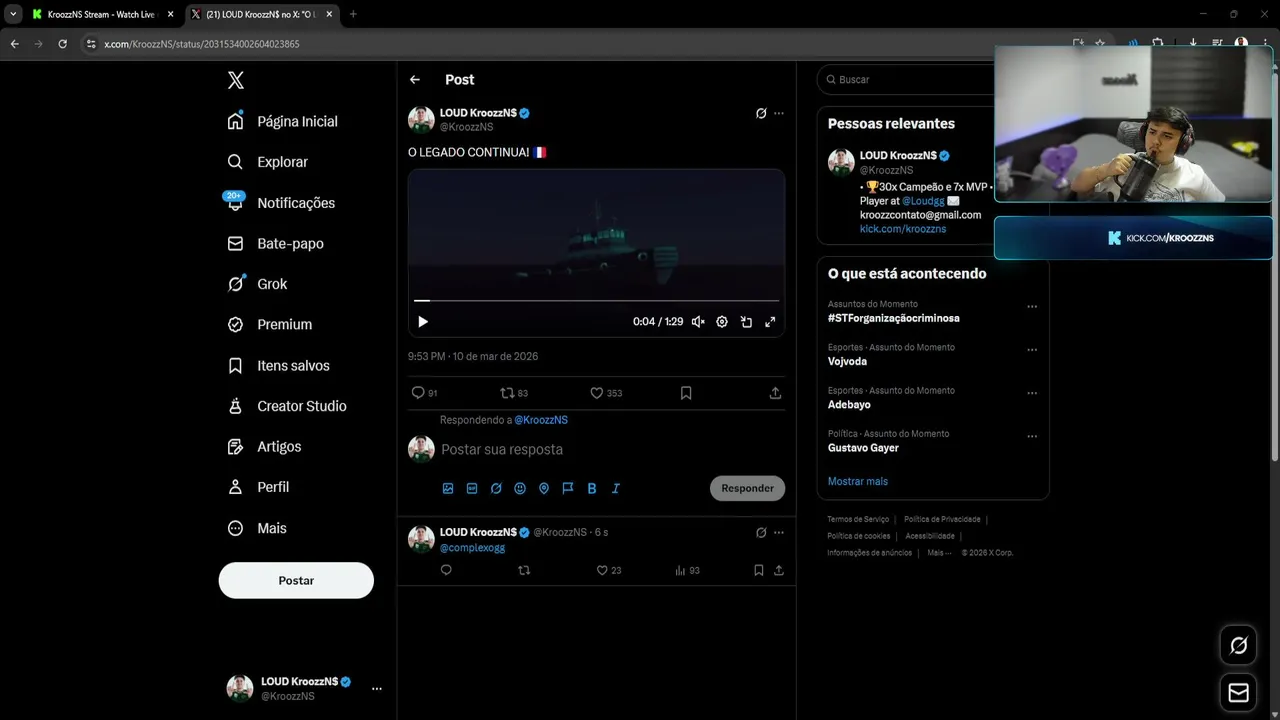Open a new browser tab

[x=353, y=14]
